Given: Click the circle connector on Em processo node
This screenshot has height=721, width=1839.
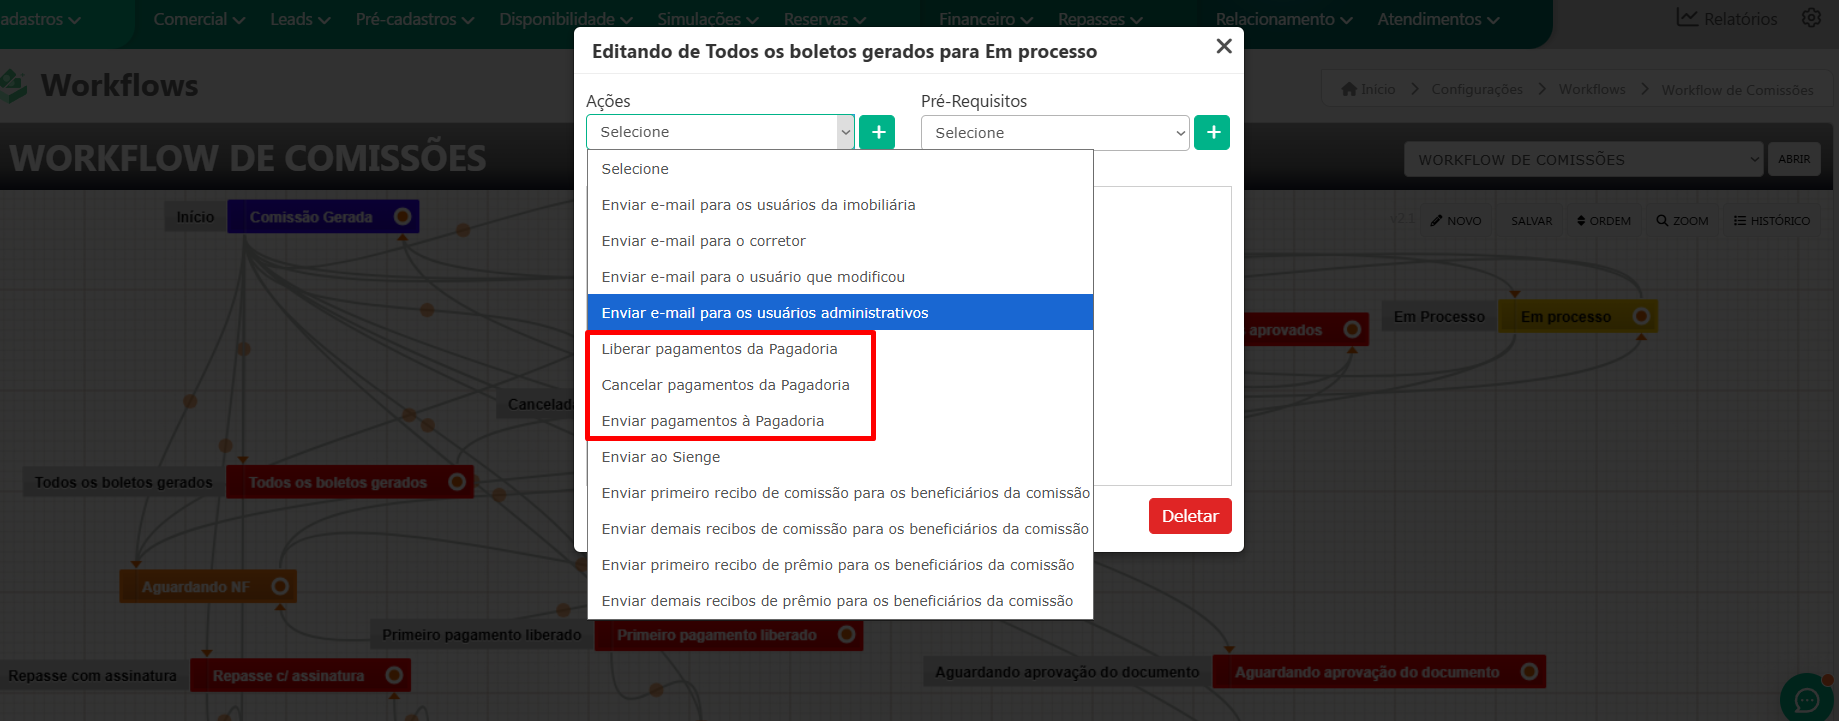Looking at the screenshot, I should [1641, 316].
